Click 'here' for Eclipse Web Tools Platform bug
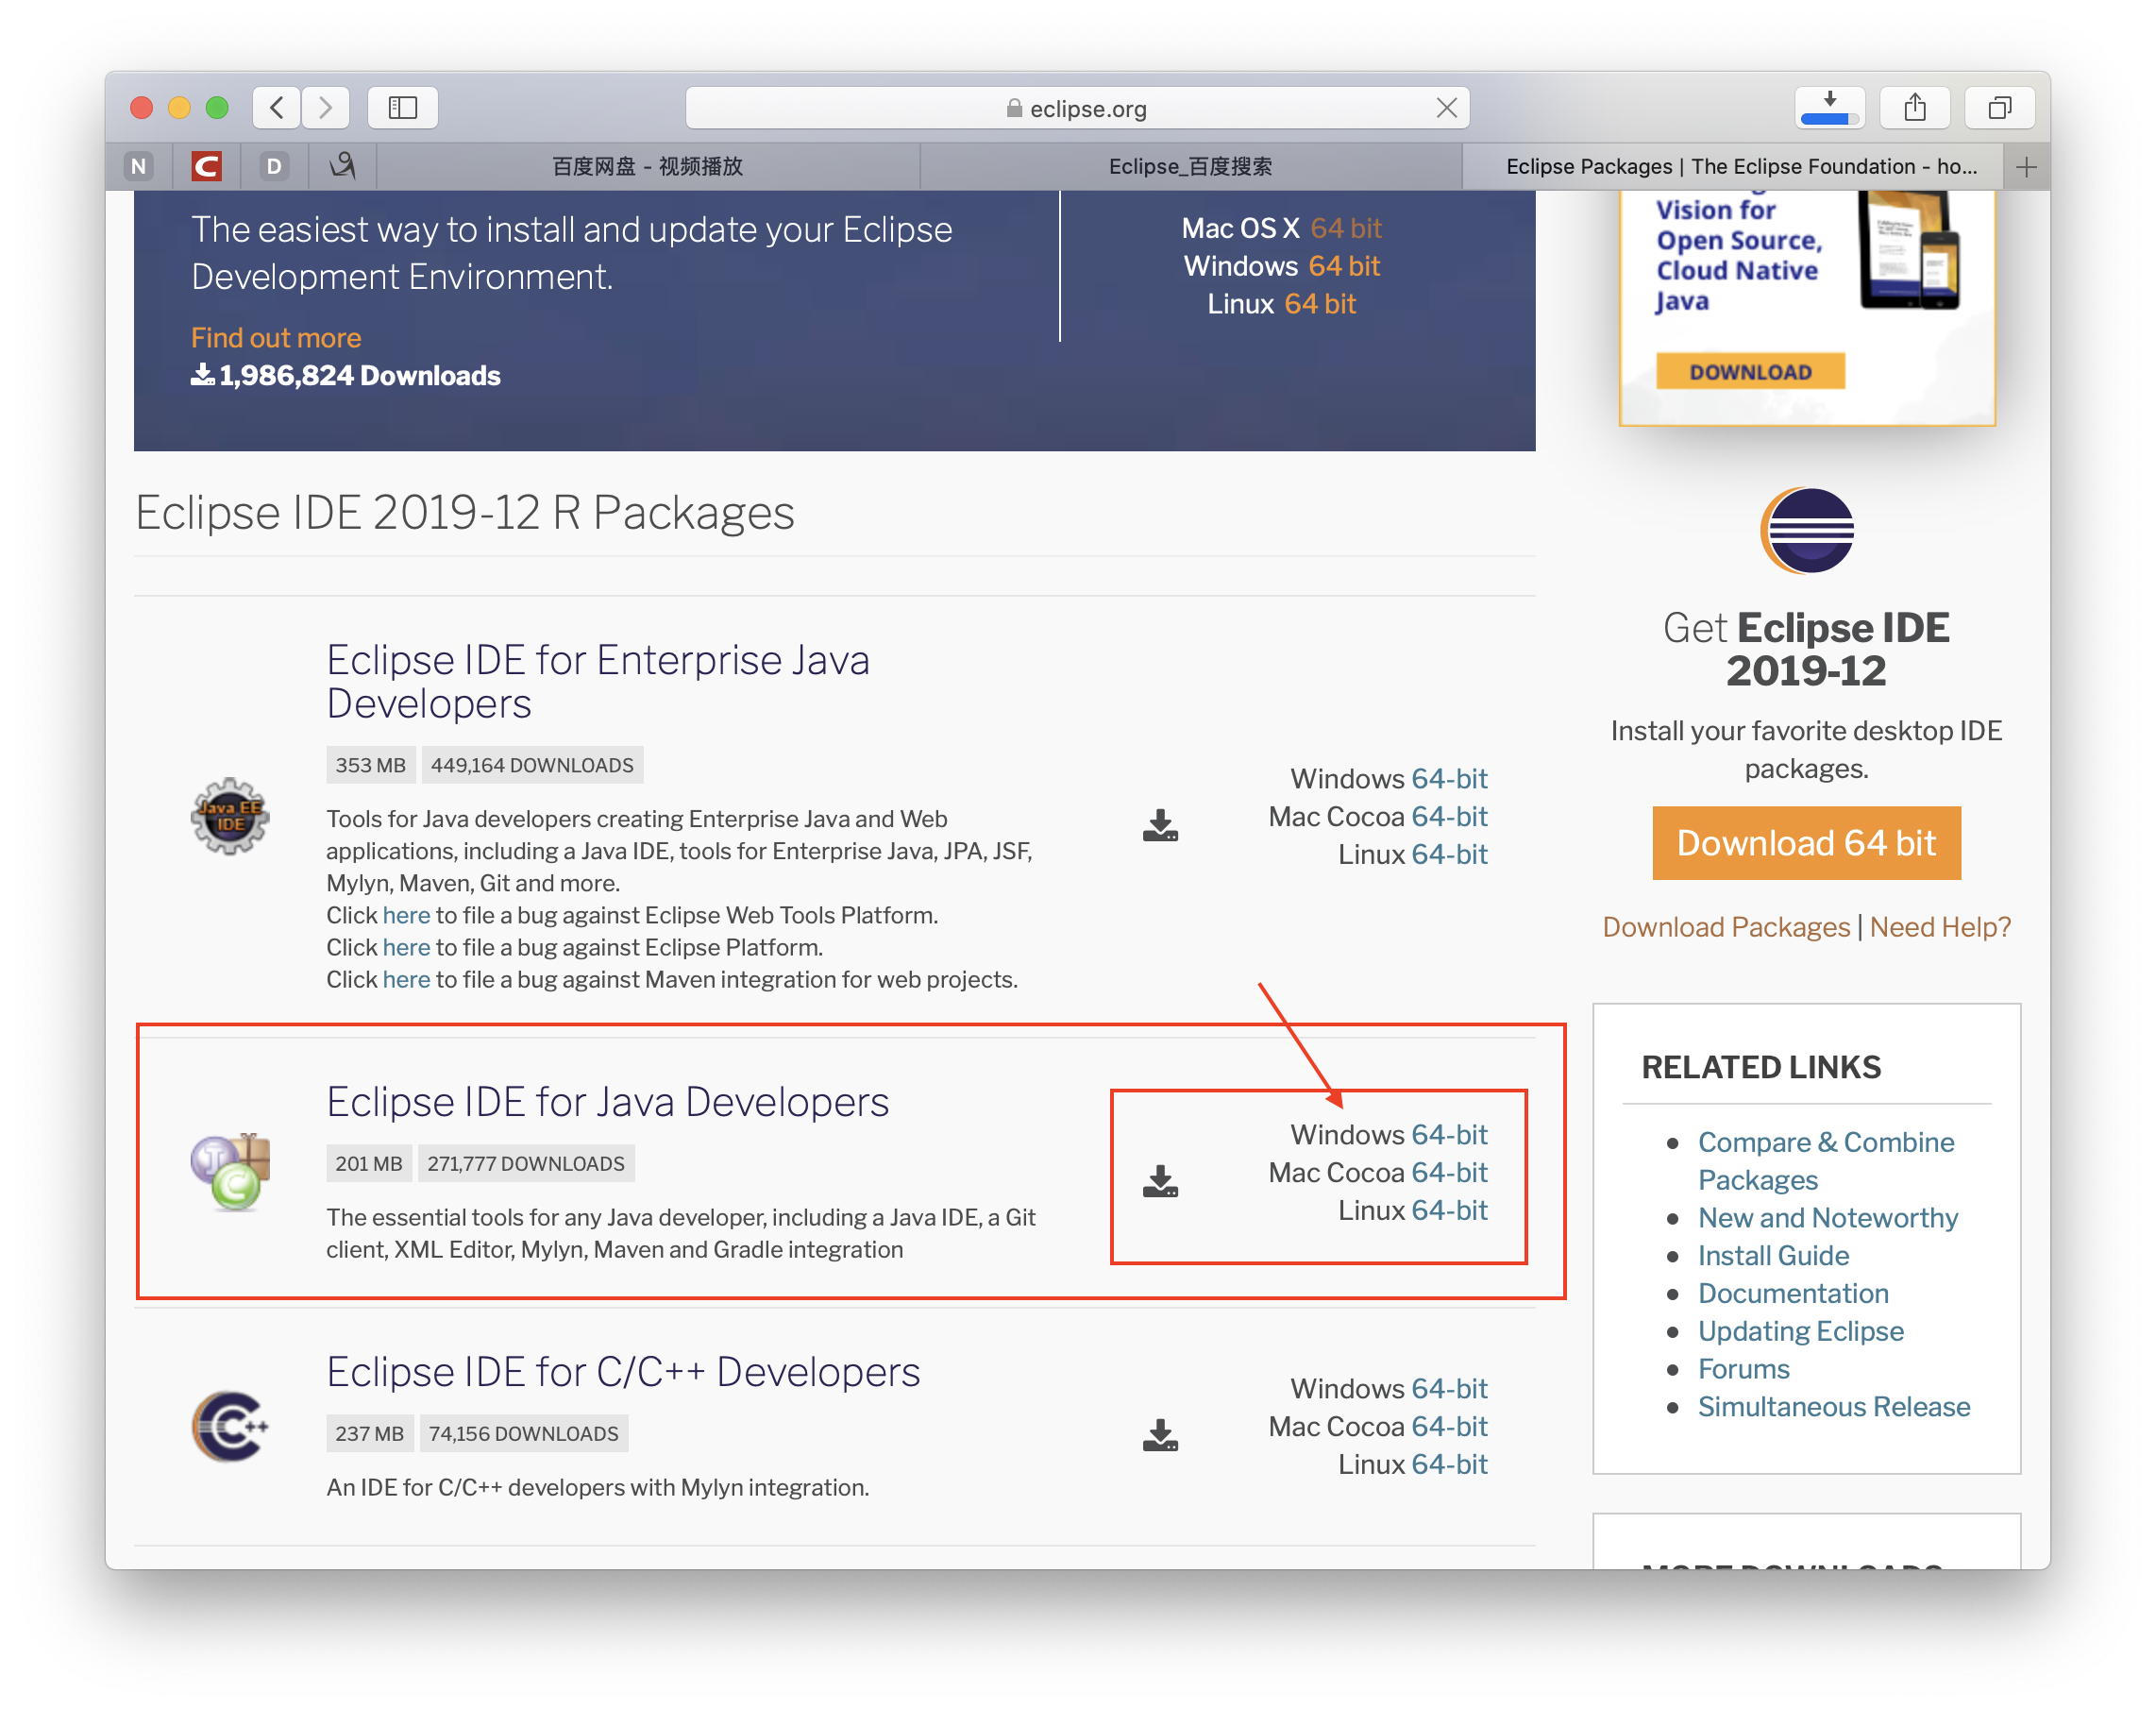2156x1709 pixels. [406, 915]
